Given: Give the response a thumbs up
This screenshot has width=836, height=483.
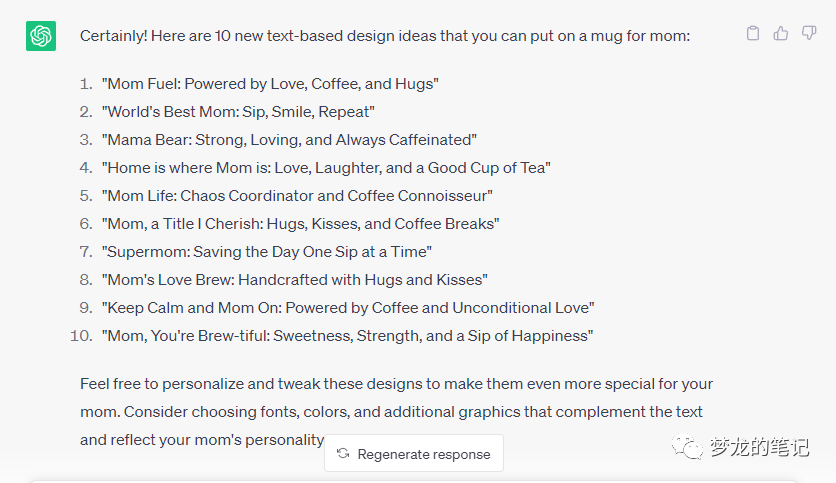Looking at the screenshot, I should [781, 34].
